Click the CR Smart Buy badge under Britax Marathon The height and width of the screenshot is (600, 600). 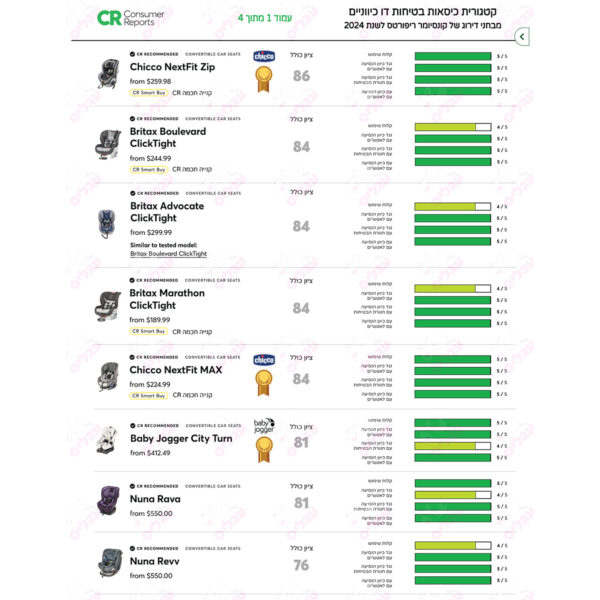pos(148,331)
